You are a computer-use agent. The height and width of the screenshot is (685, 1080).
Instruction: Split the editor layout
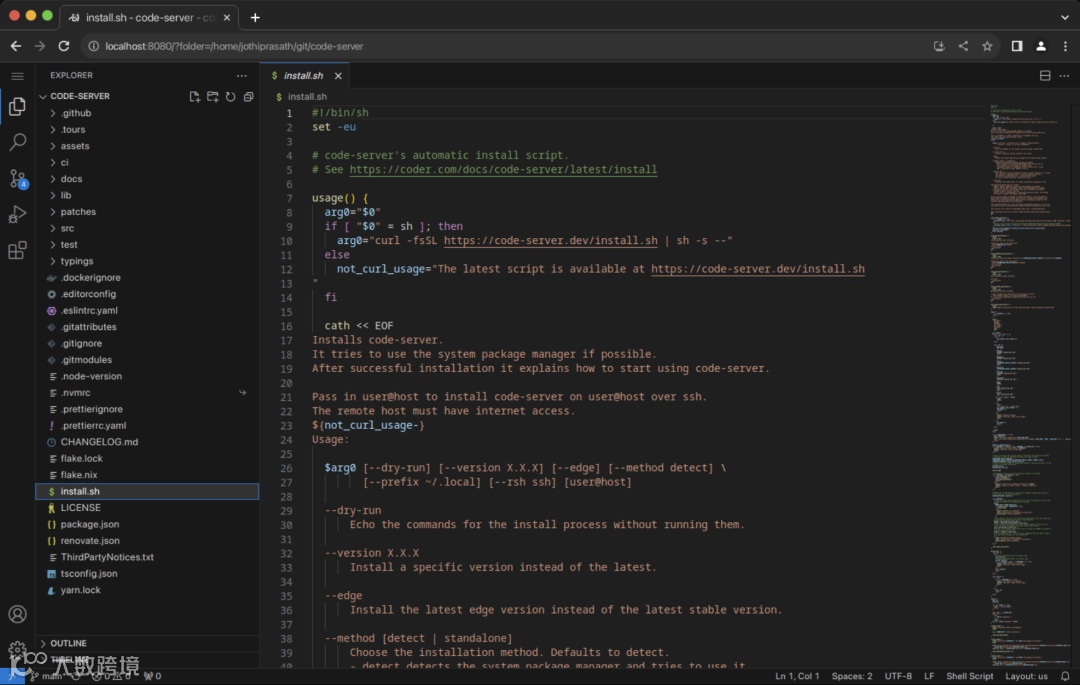coord(1045,76)
